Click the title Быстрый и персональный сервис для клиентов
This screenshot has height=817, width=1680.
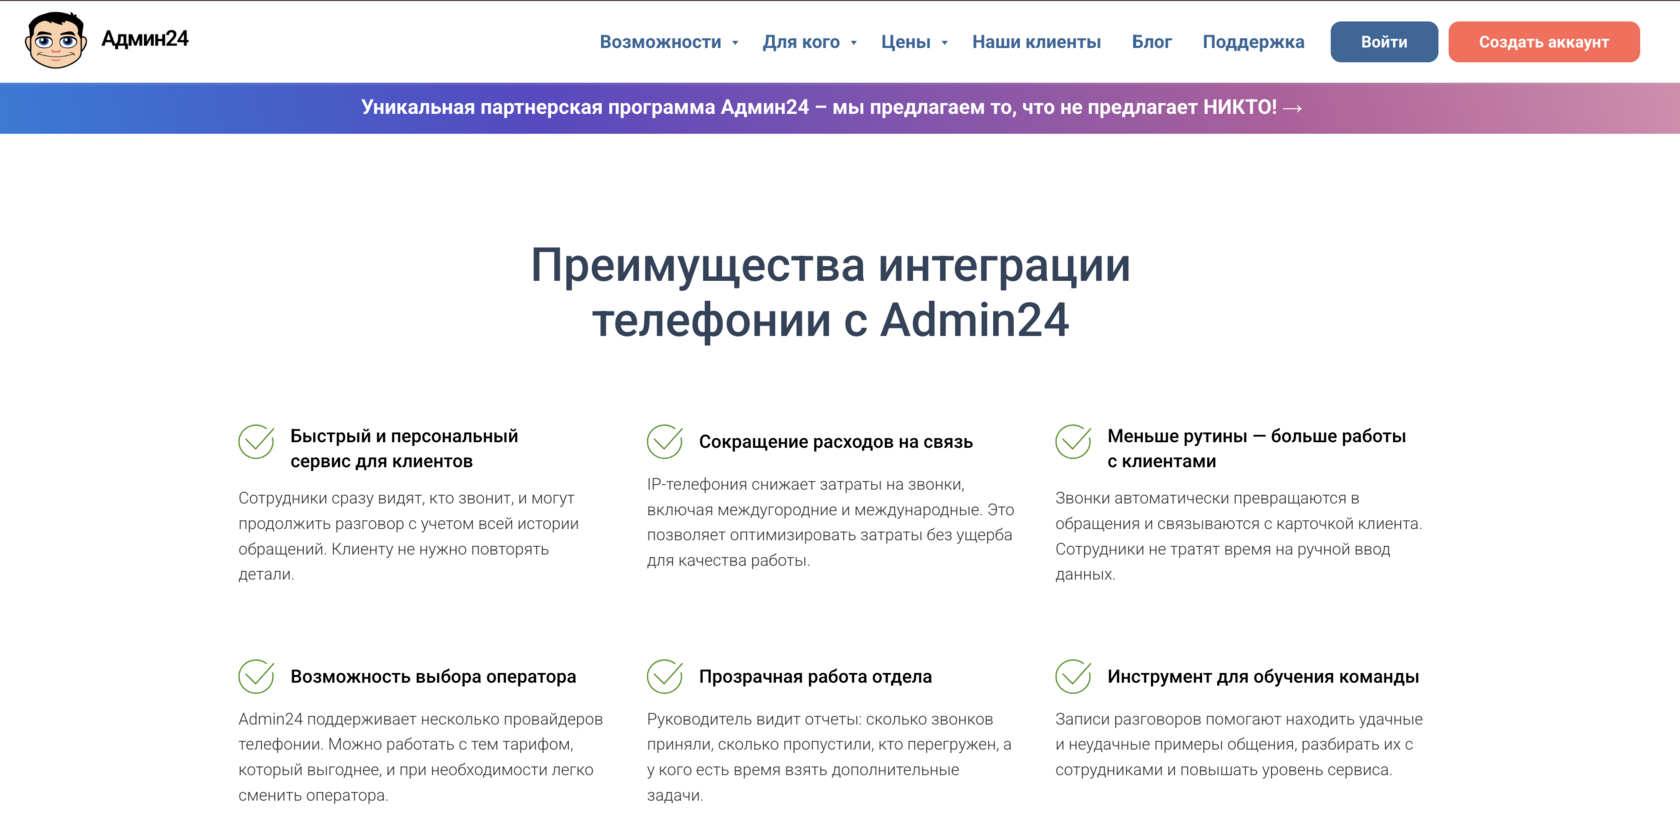[404, 449]
